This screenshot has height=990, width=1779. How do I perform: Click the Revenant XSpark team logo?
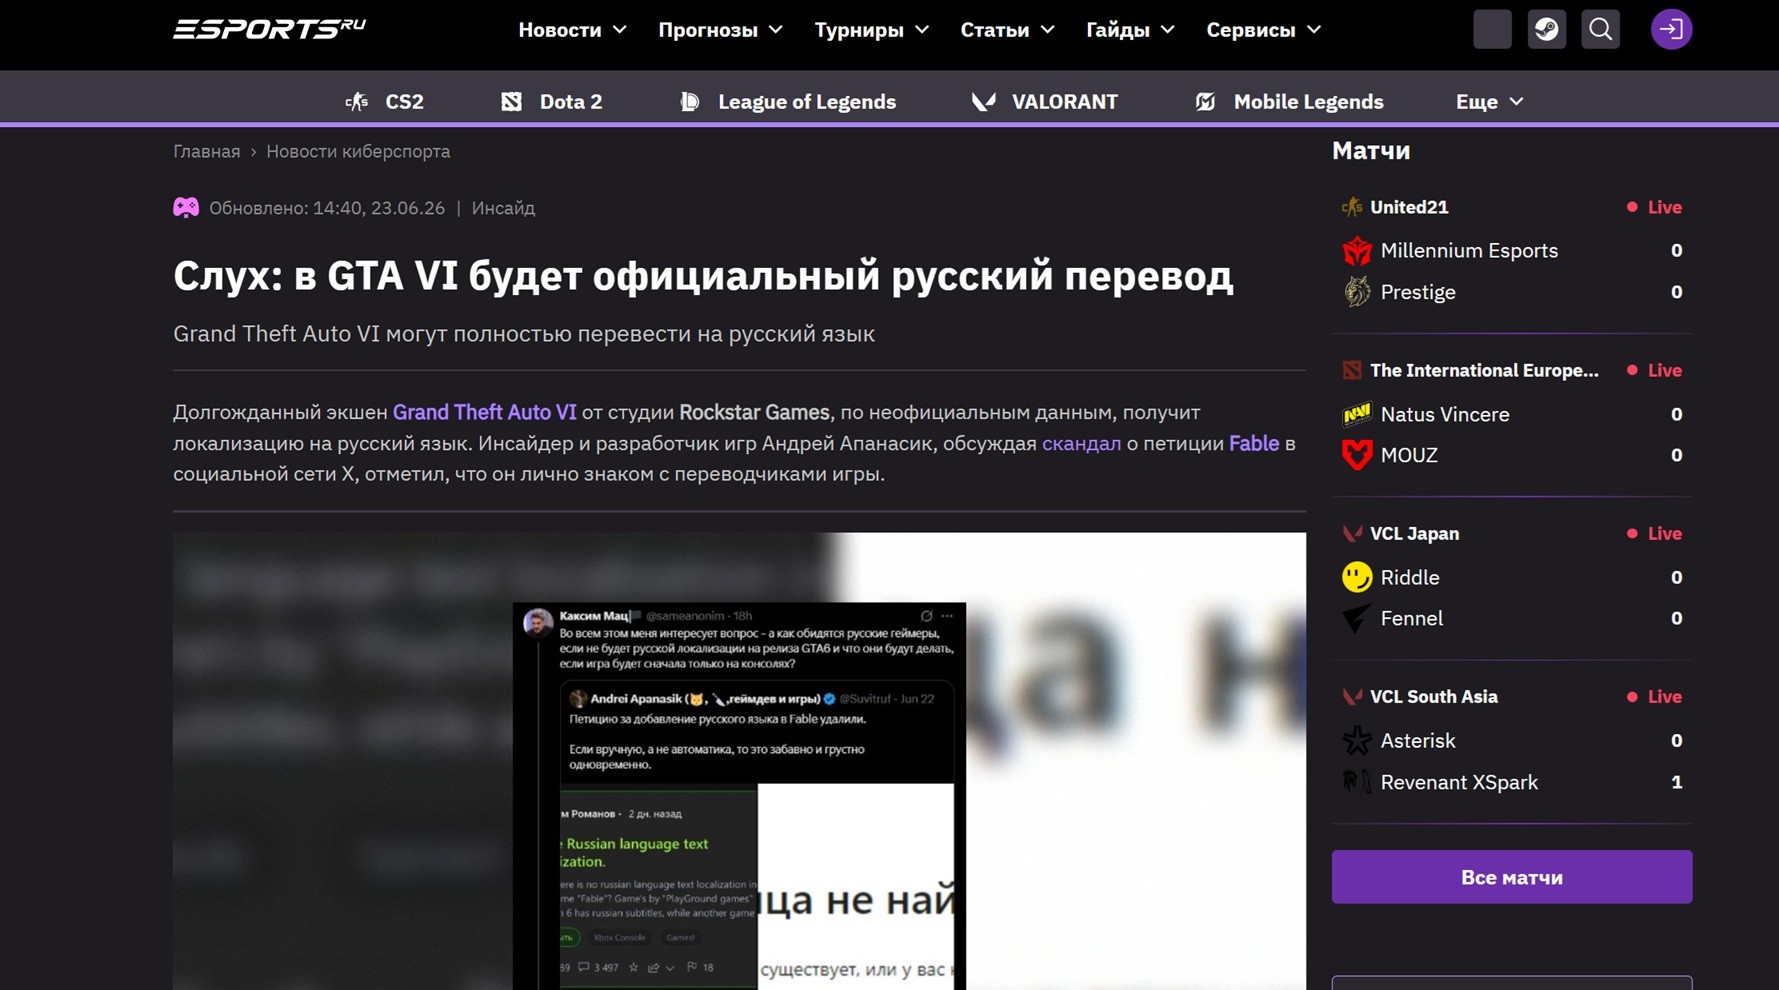(x=1357, y=782)
